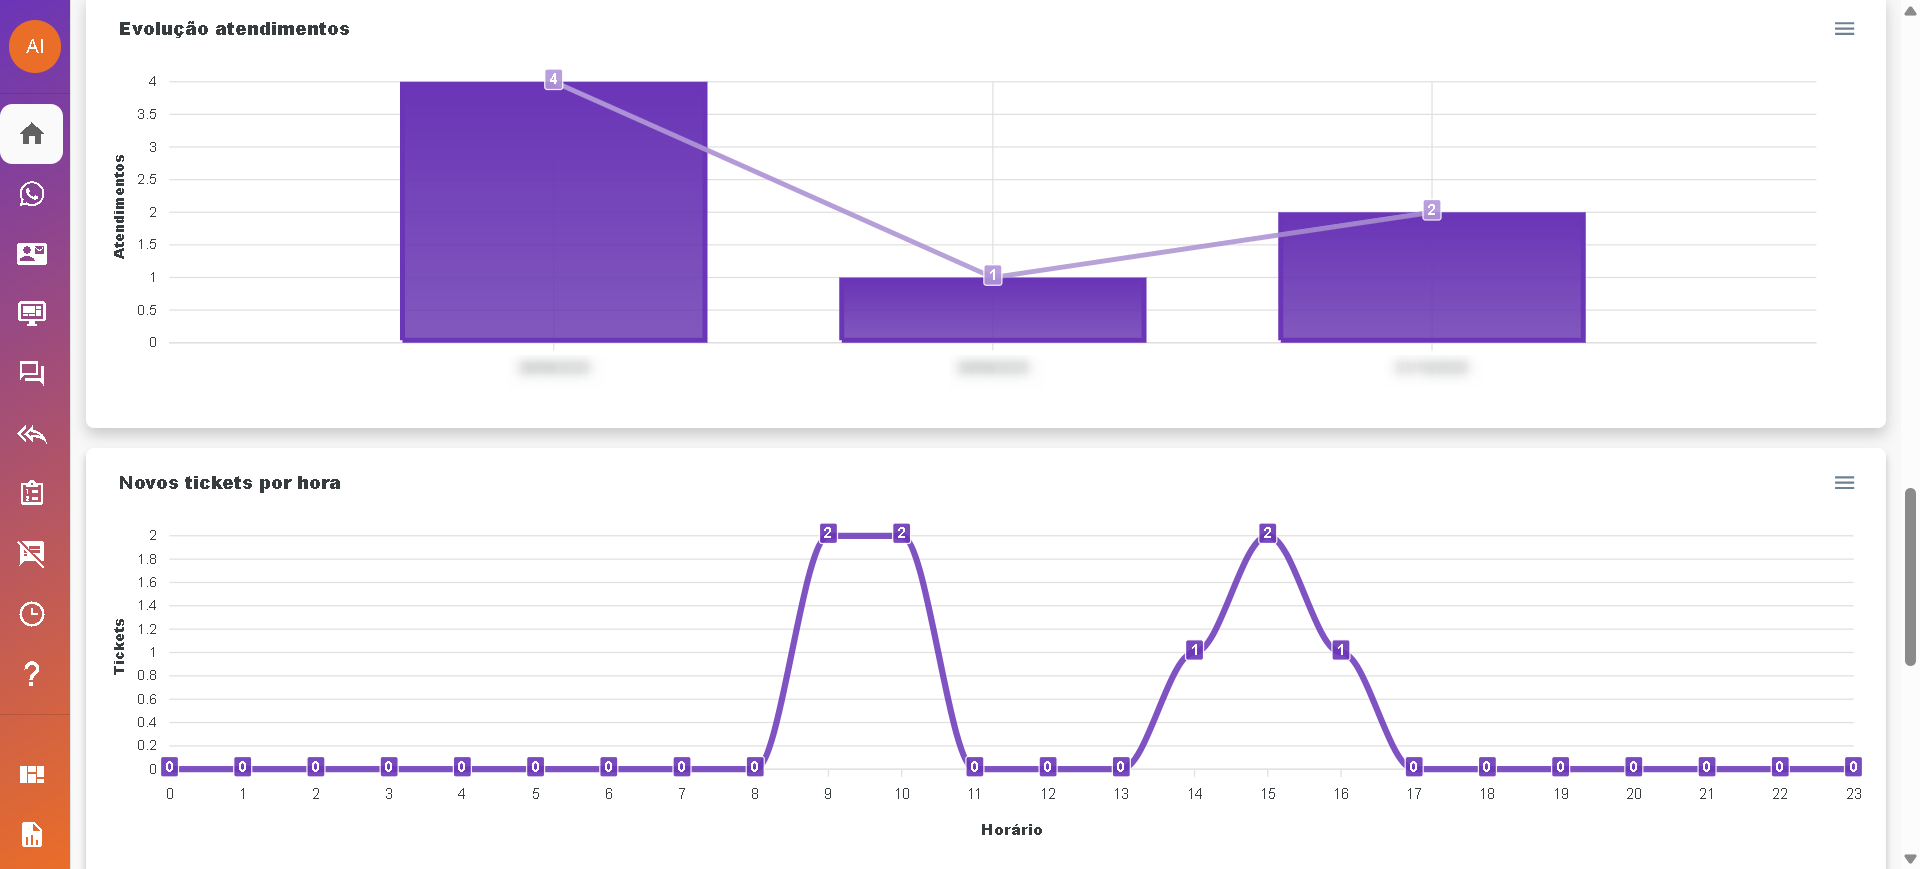This screenshot has height=869, width=1920.
Task: Open menu for Novos tickets por hora chart
Action: 1844,483
